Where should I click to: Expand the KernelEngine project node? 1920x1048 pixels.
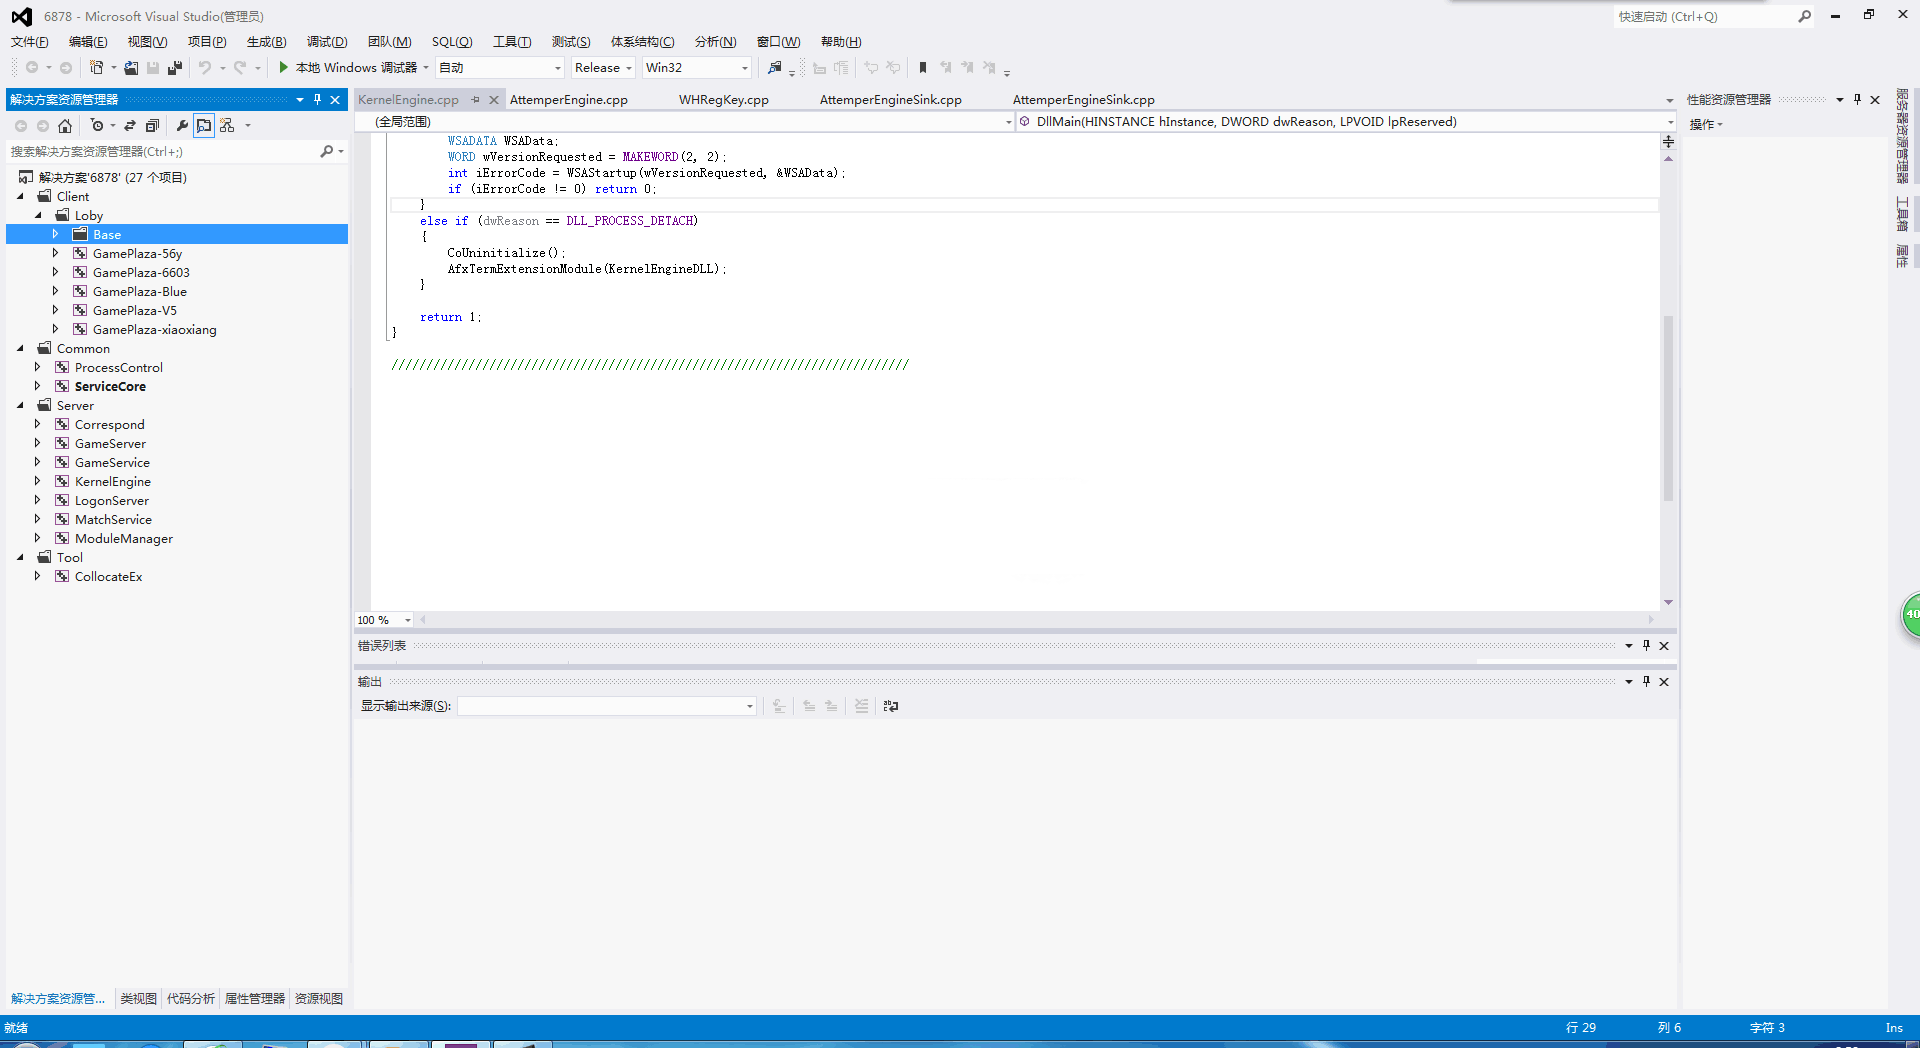click(38, 481)
